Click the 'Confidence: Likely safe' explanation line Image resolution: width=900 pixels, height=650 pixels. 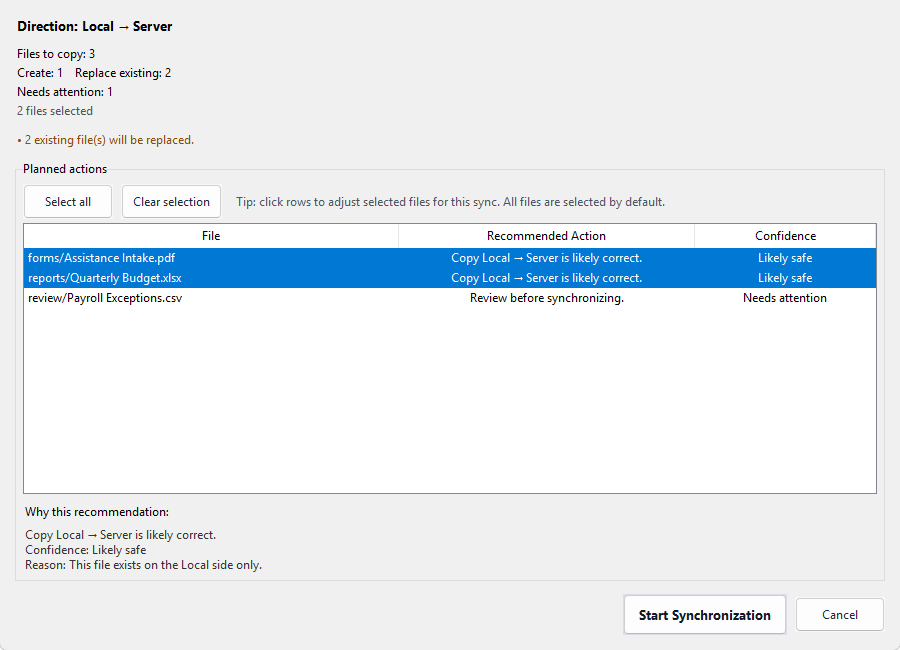(86, 550)
